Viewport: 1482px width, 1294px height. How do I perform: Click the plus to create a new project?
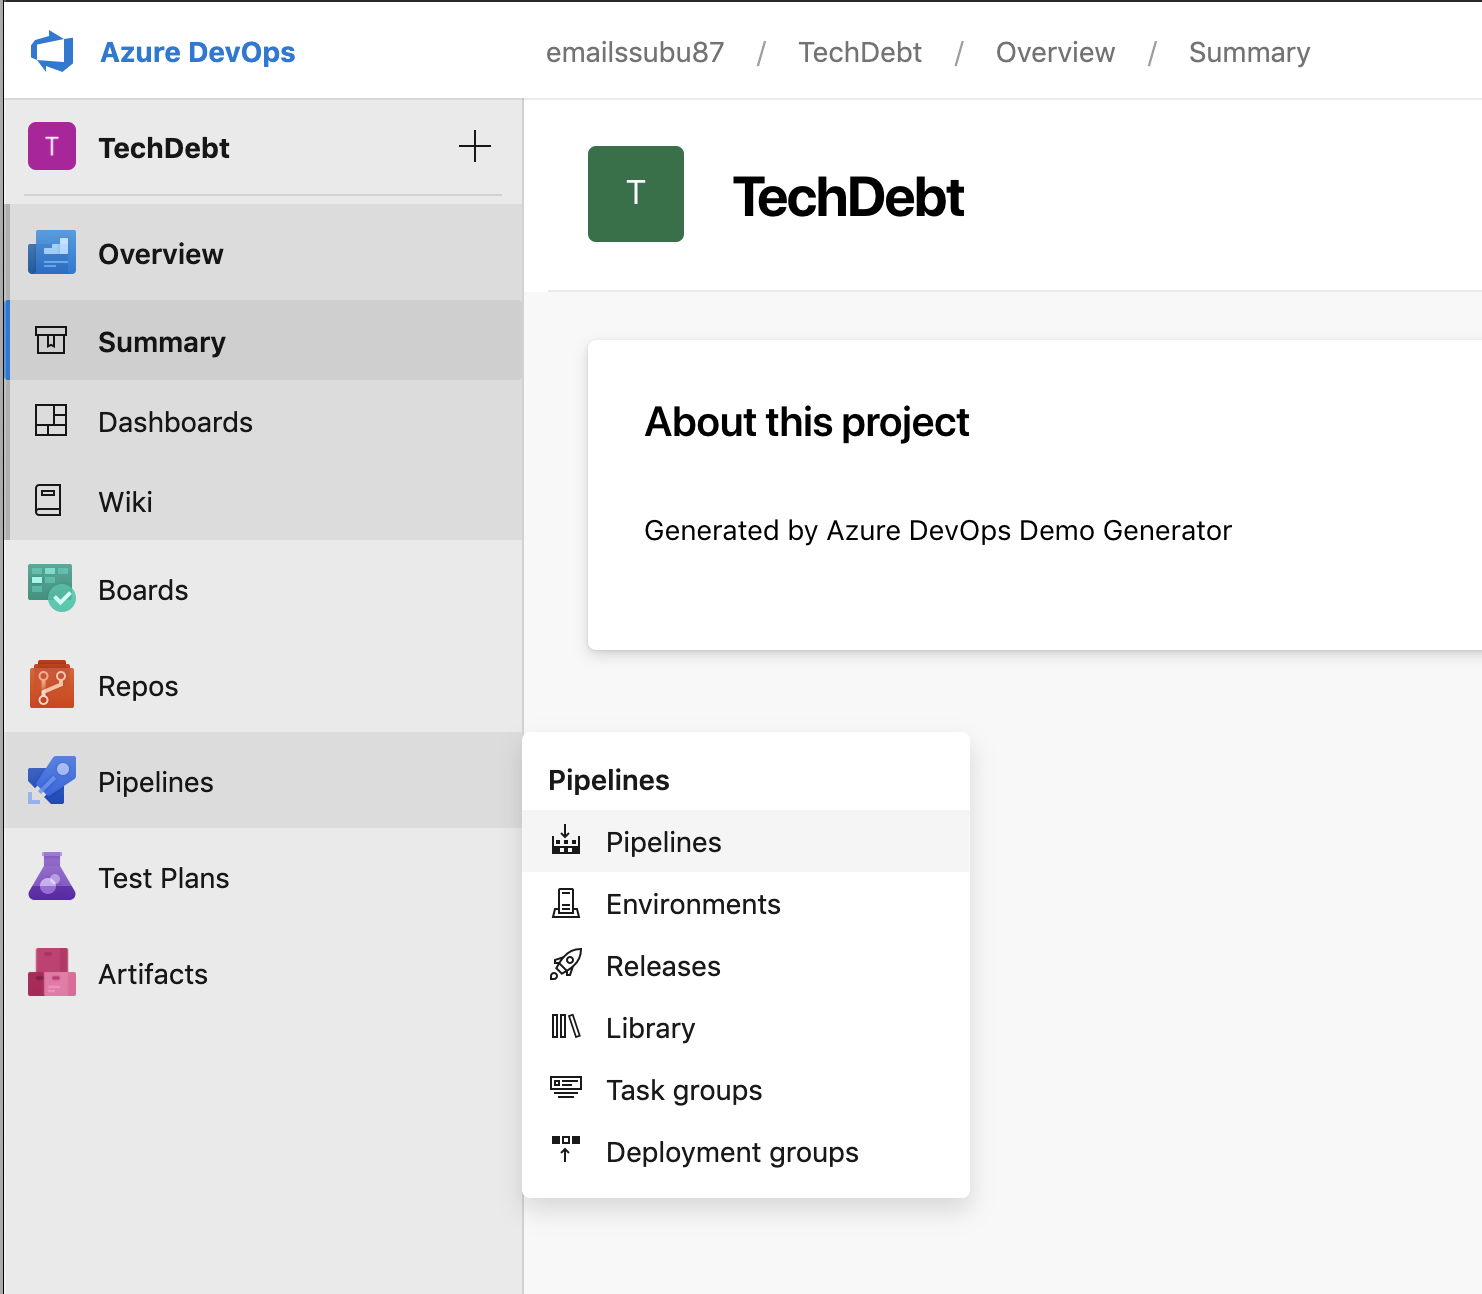pos(475,146)
